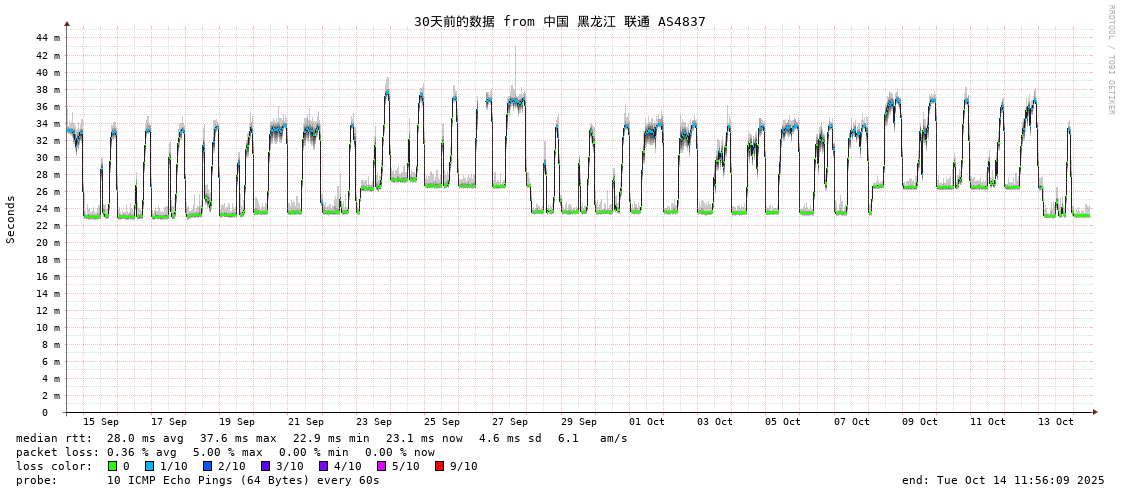Click the green 0 loss color swatch
The image size is (1121, 494).
click(113, 466)
